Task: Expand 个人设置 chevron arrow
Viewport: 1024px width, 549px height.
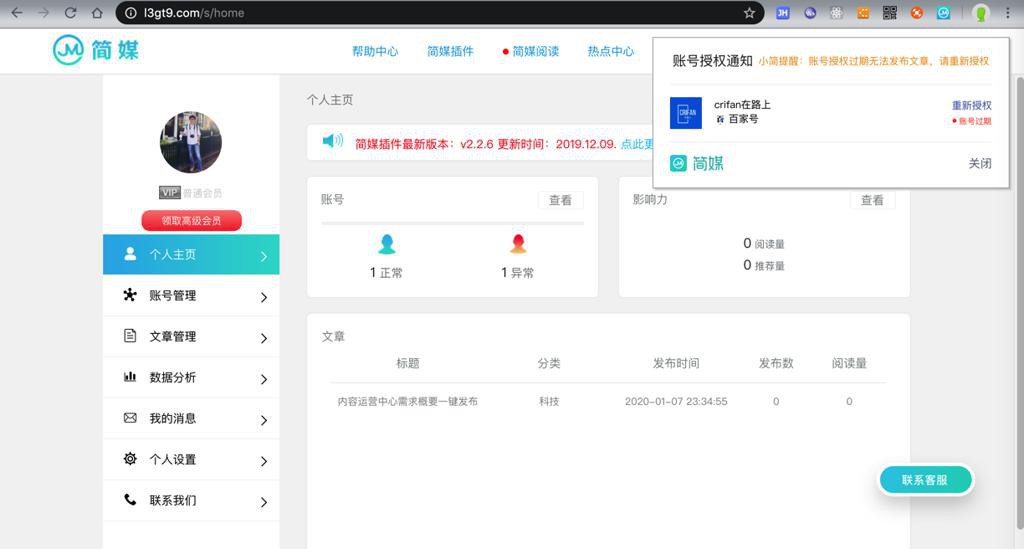Action: coord(264,462)
